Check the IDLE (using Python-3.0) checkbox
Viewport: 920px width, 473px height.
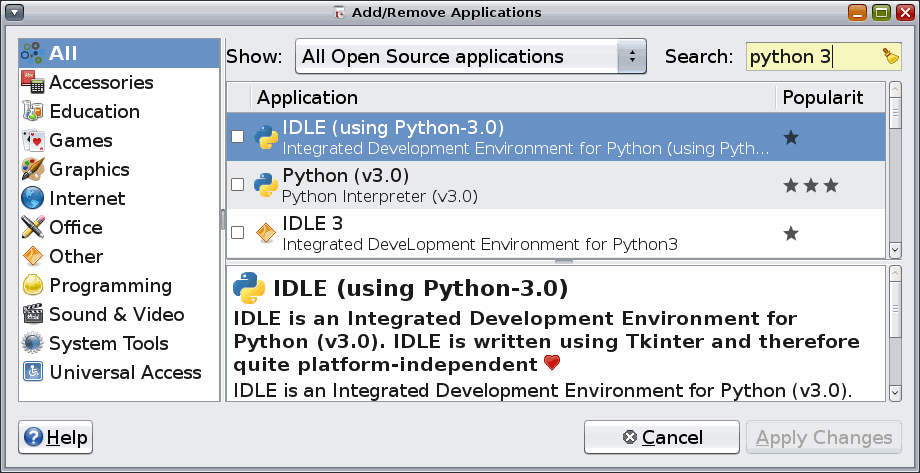pos(238,137)
